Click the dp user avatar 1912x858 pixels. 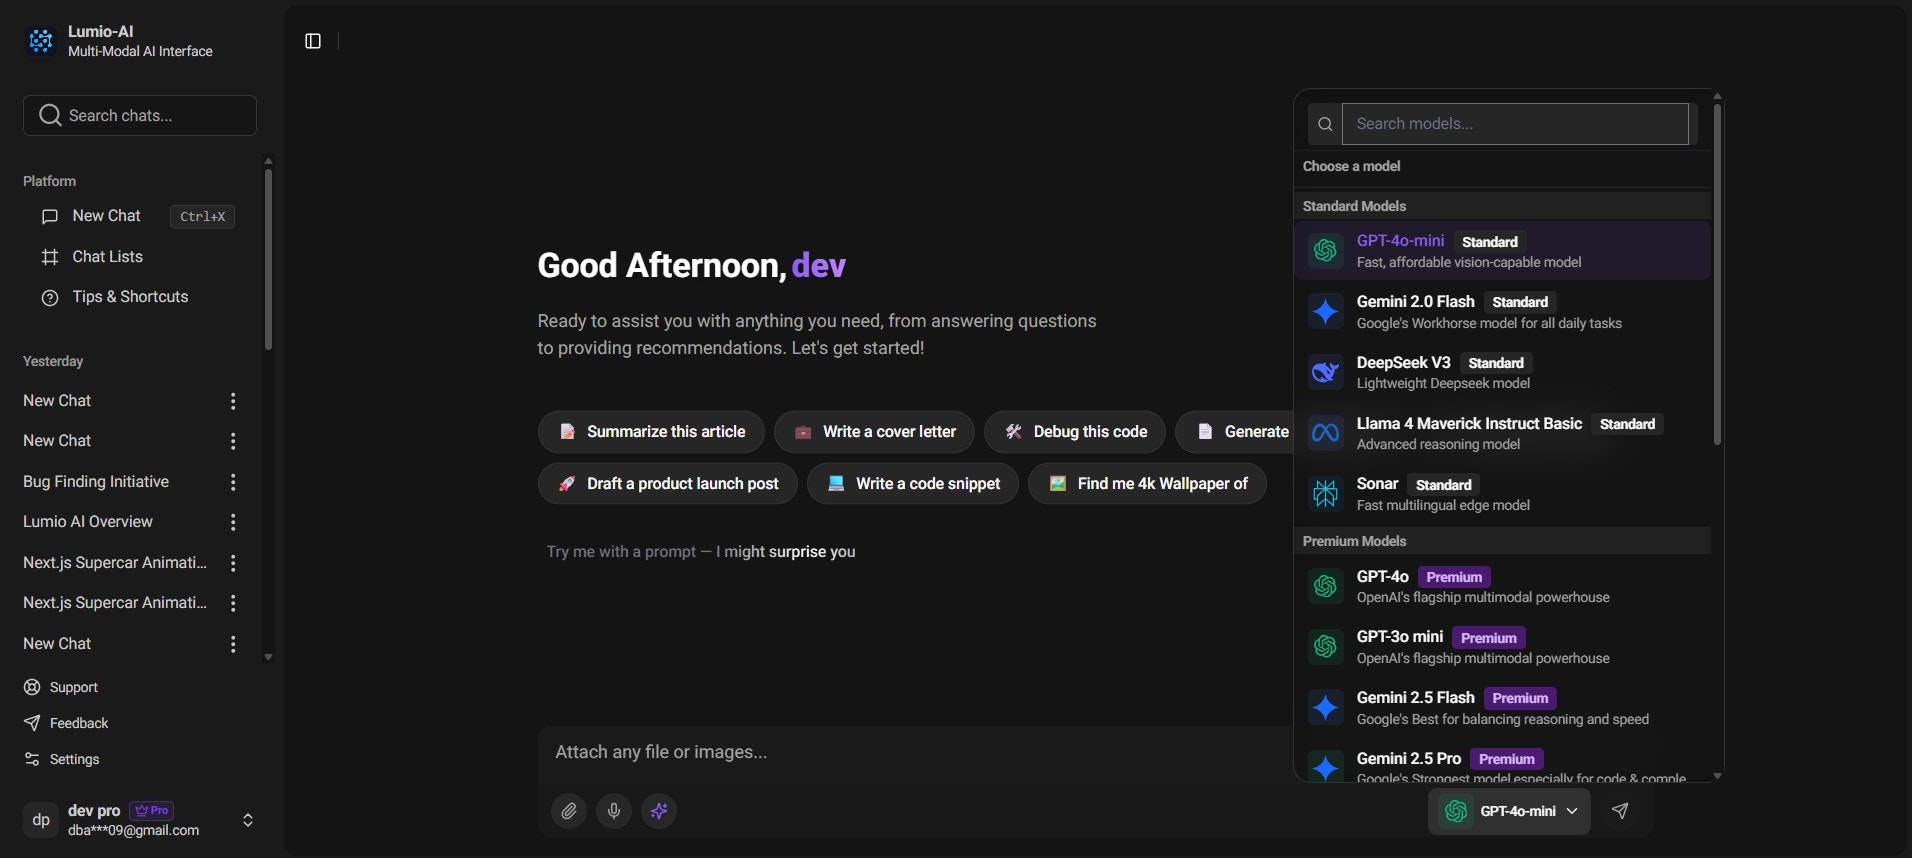41,820
